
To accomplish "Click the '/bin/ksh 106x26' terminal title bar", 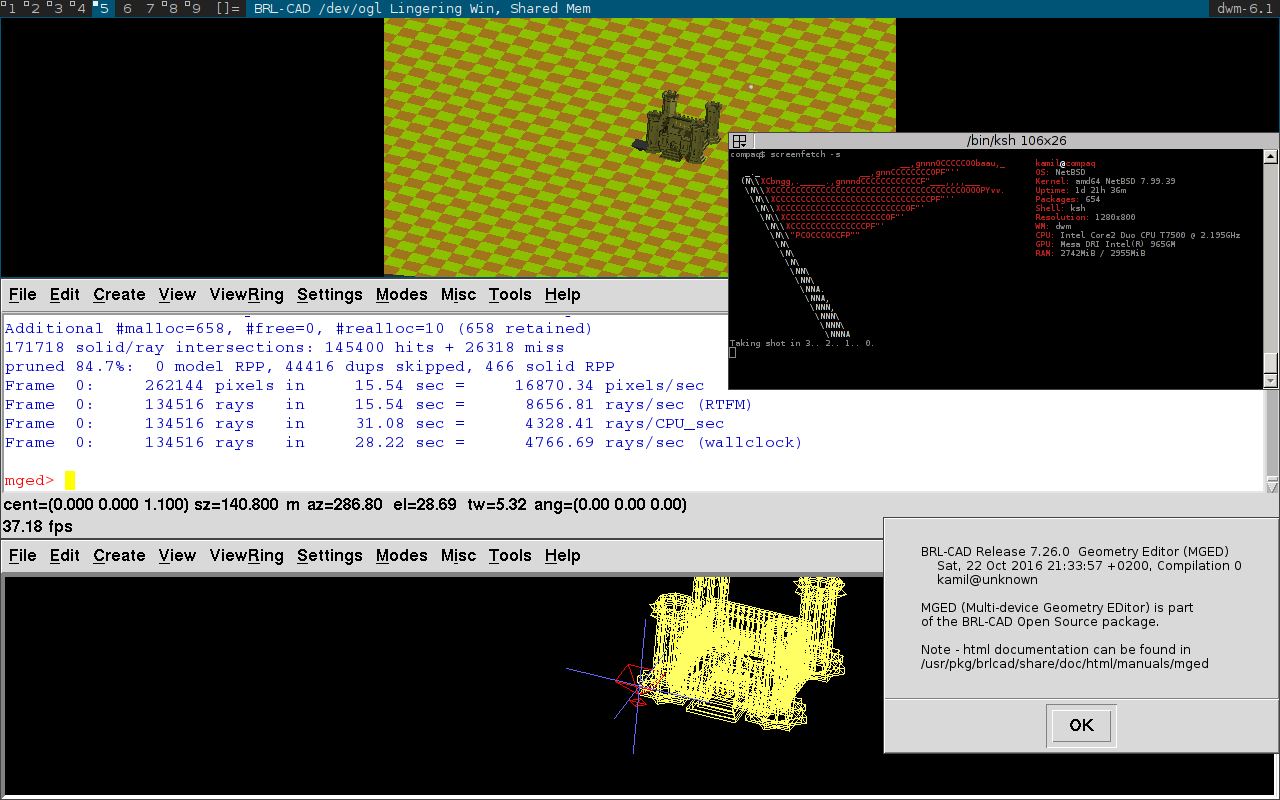I will (x=1016, y=141).
